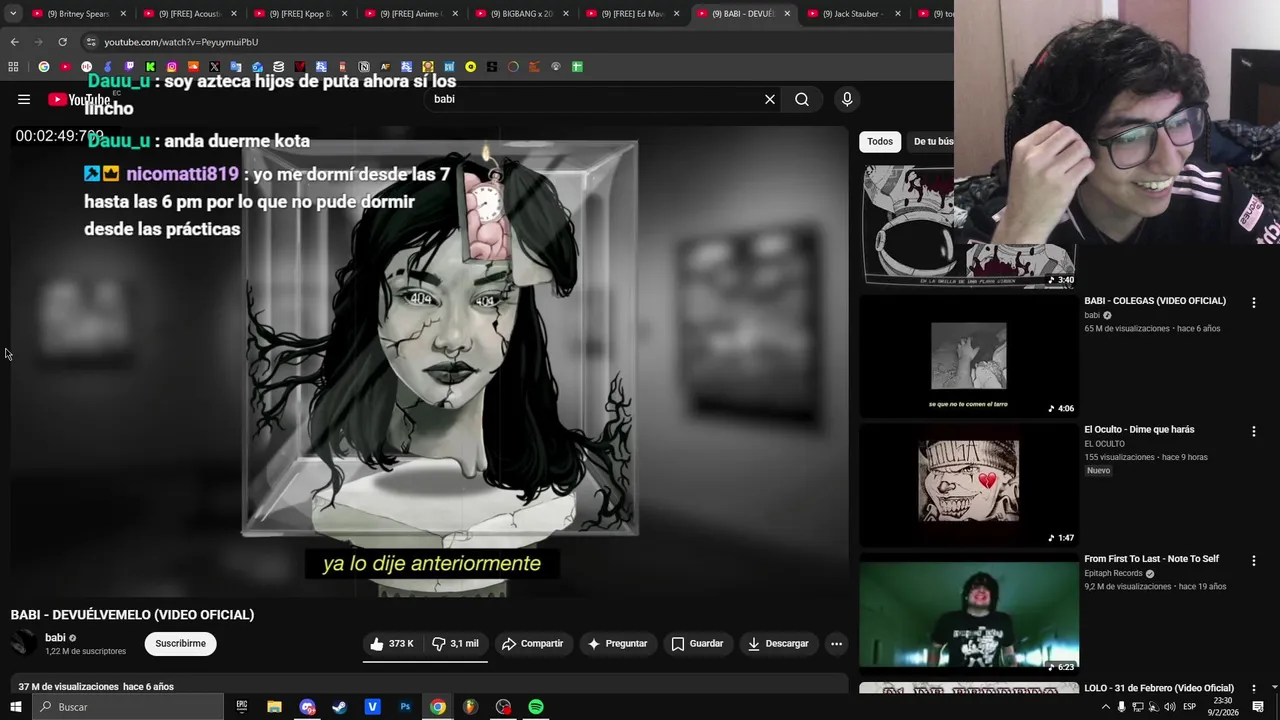The image size is (1280, 720).
Task: Open the babi channel avatar
Action: click(24, 644)
